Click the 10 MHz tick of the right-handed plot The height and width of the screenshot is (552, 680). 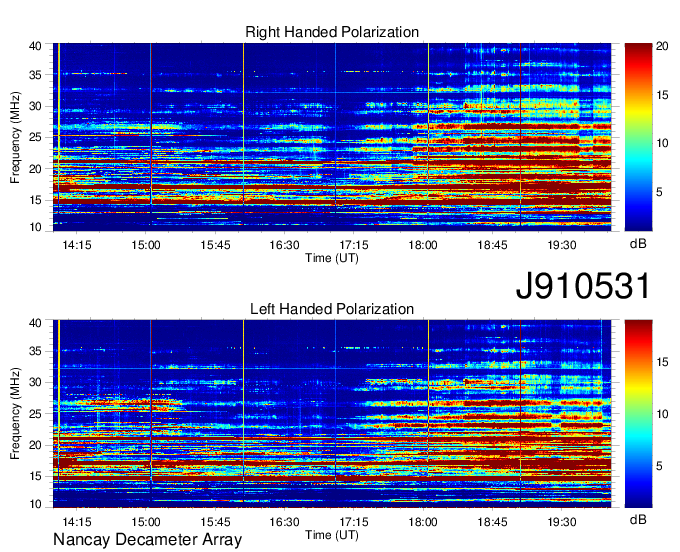coord(35,227)
